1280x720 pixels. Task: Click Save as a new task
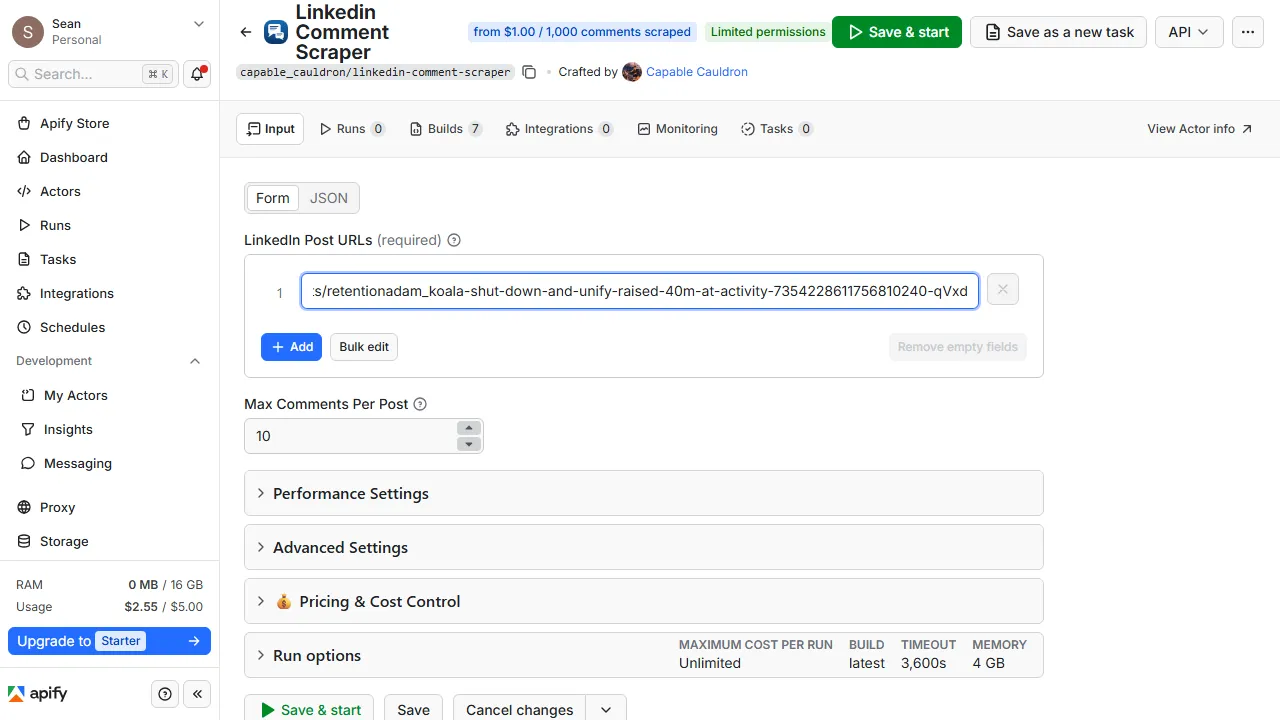point(1059,32)
